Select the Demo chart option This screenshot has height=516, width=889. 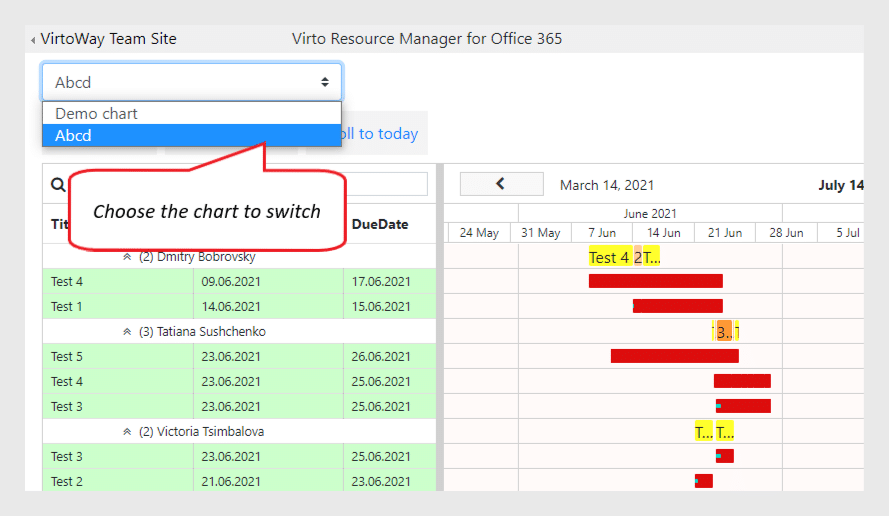click(x=192, y=113)
